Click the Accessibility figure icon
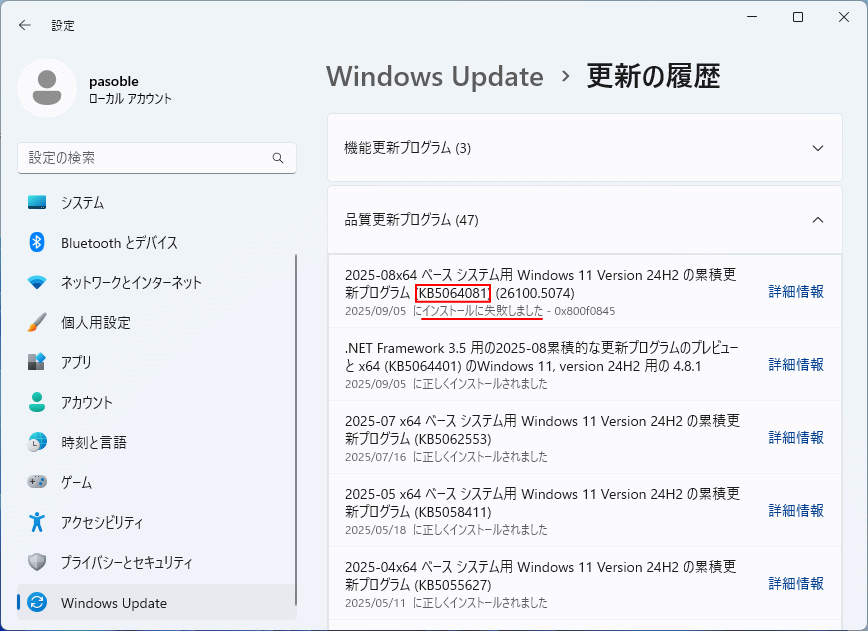Viewport: 868px width, 631px height. pyautogui.click(x=37, y=522)
